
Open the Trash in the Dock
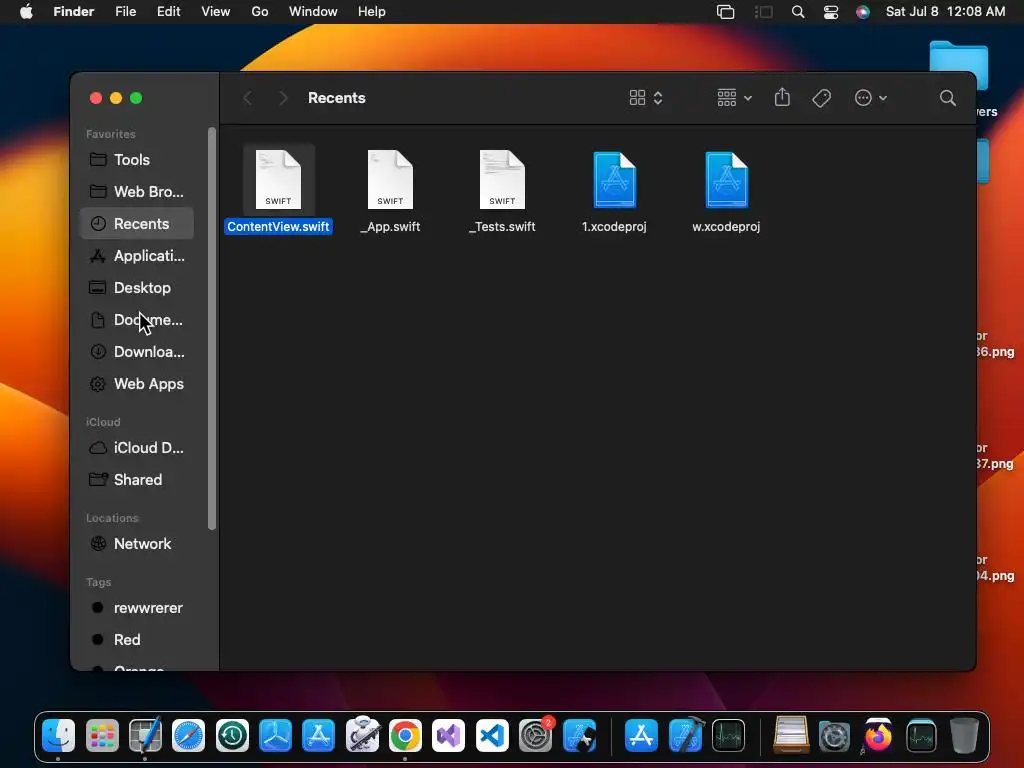pyautogui.click(x=964, y=736)
